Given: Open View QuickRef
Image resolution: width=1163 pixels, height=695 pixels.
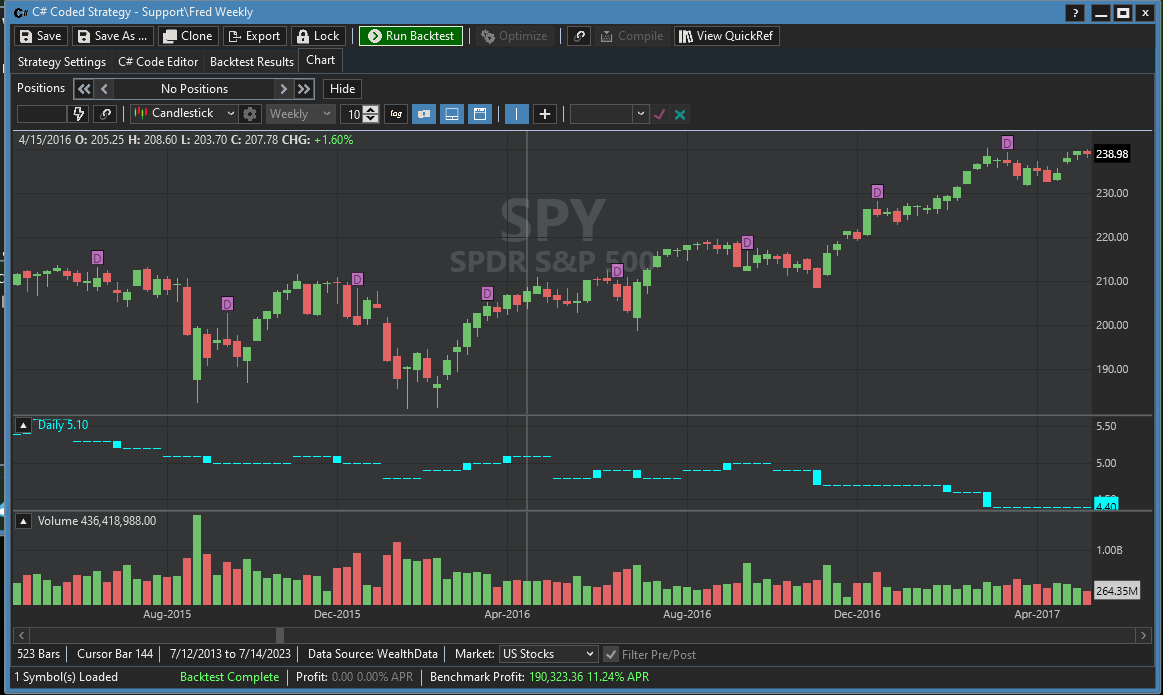Looking at the screenshot, I should (x=726, y=36).
